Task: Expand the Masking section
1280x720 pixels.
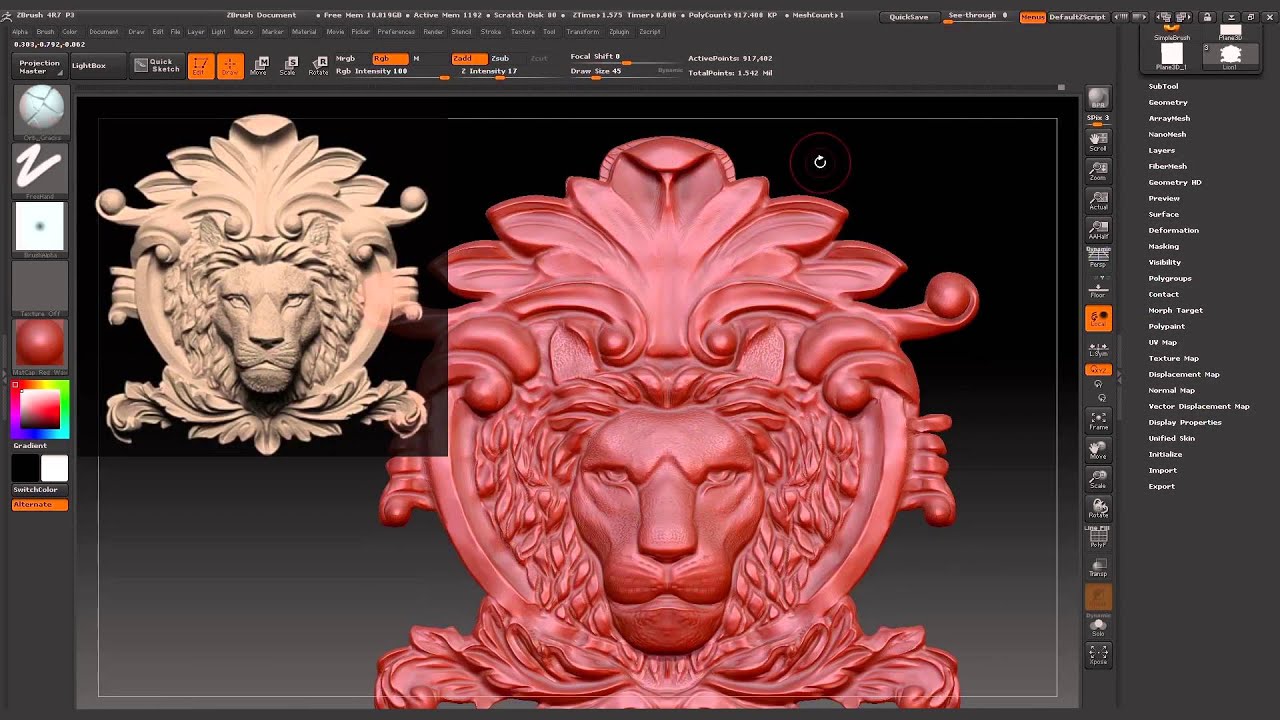Action: click(1164, 246)
